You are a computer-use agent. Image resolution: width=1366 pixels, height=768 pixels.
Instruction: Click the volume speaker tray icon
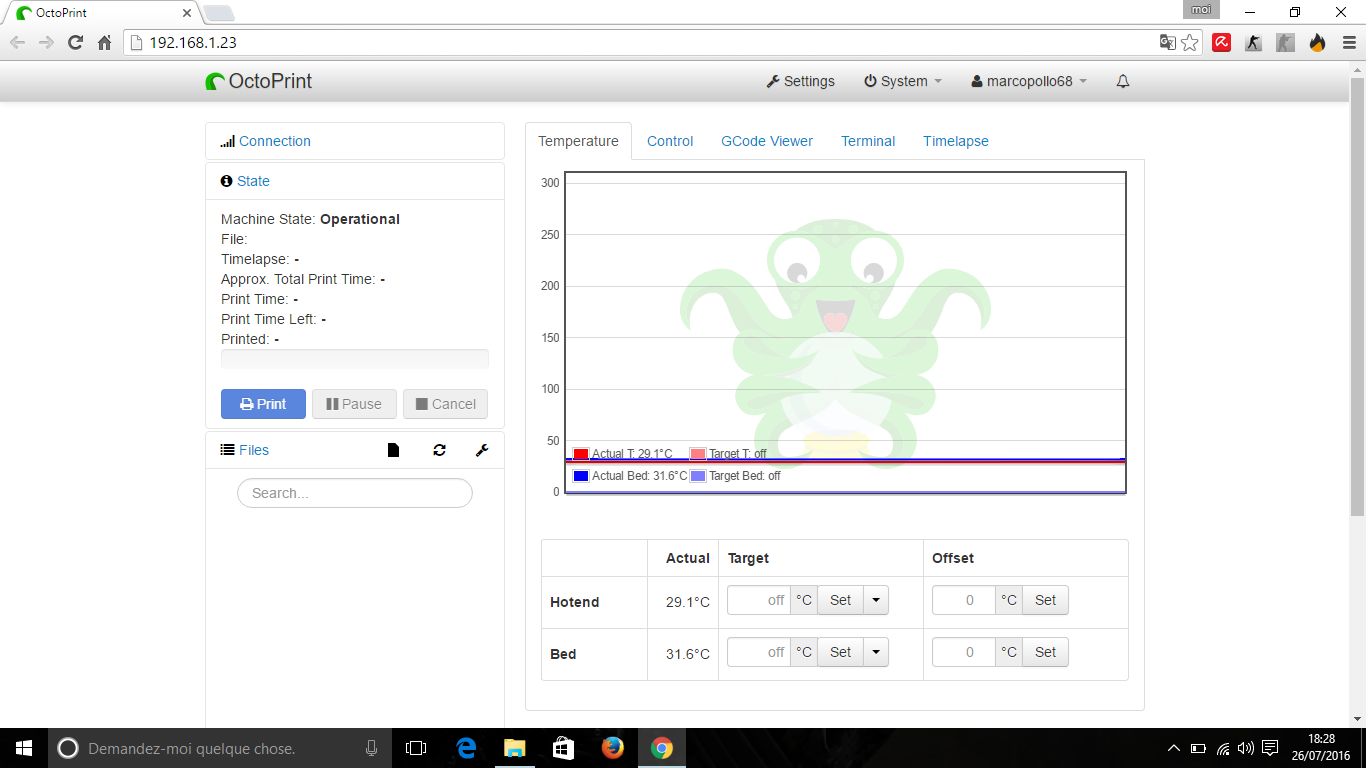coord(1246,748)
